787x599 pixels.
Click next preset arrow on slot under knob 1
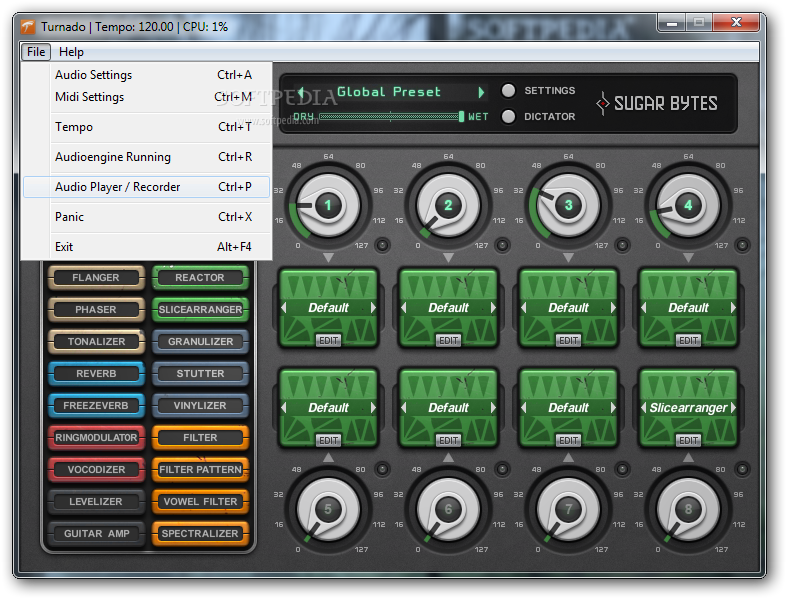[x=373, y=308]
